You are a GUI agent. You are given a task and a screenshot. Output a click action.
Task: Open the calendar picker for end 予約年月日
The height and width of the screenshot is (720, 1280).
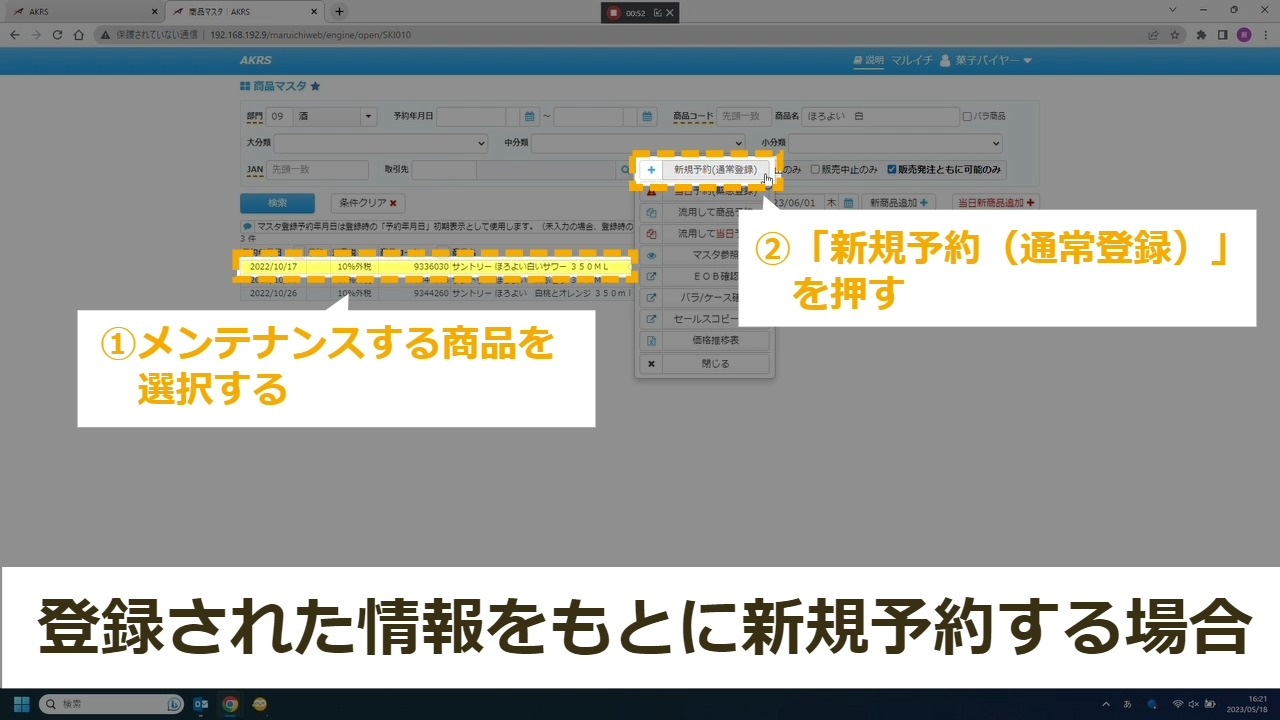[x=647, y=117]
